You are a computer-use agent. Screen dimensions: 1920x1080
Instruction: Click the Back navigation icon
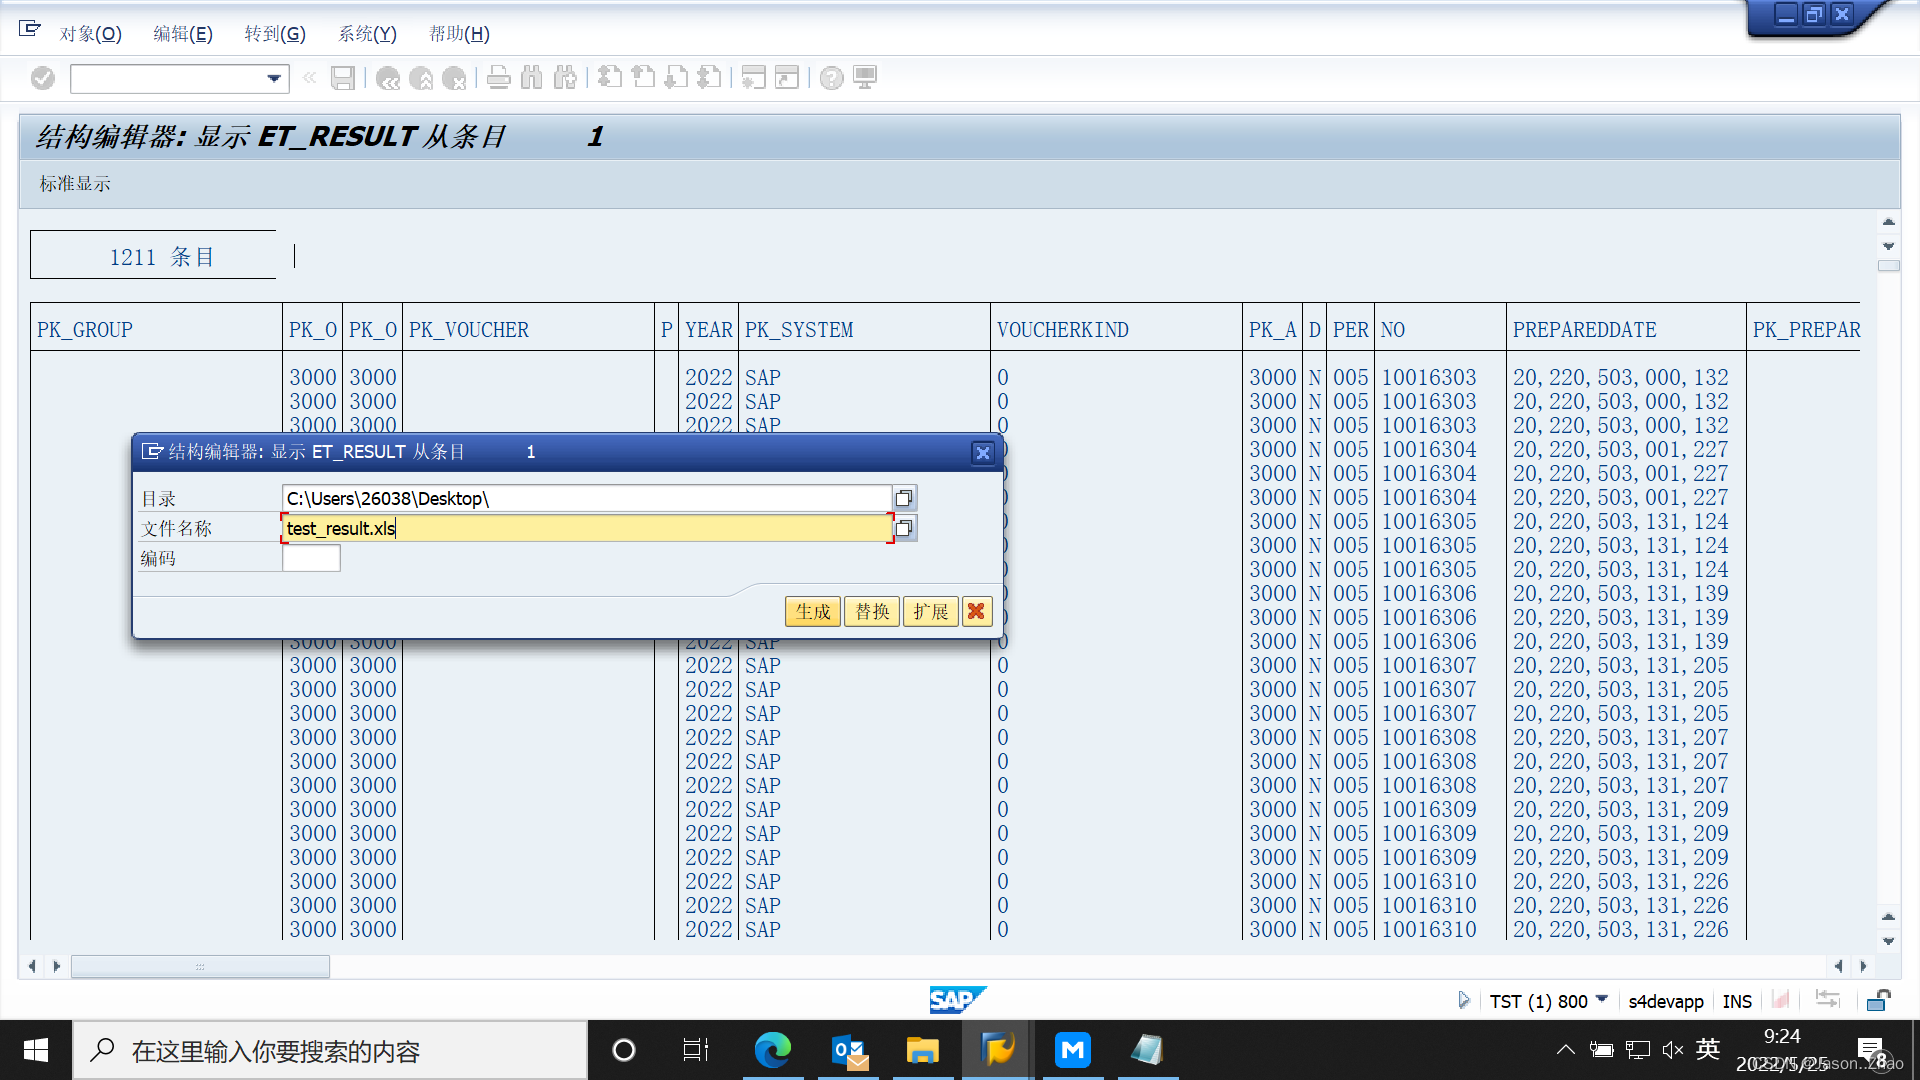click(388, 78)
